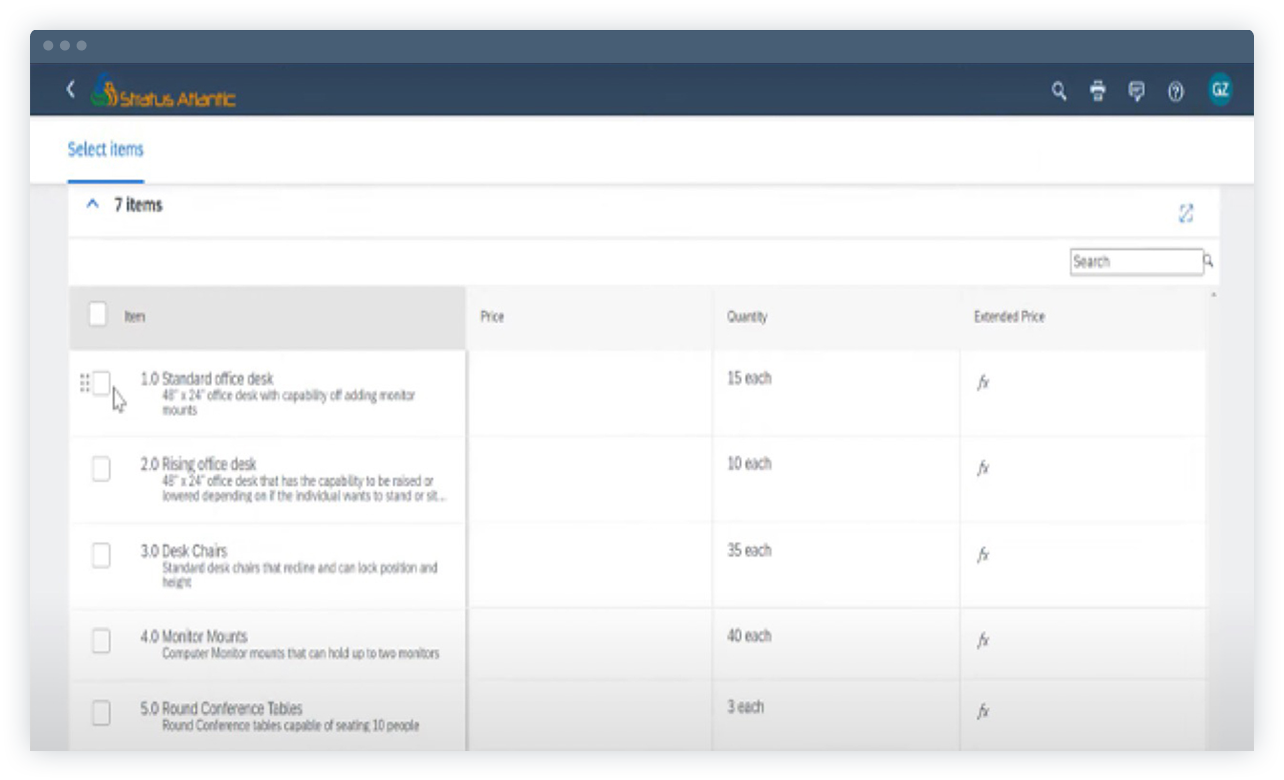This screenshot has height=780, width=1284.
Task: Grab the drag handle for item 1.0
Action: pos(86,382)
